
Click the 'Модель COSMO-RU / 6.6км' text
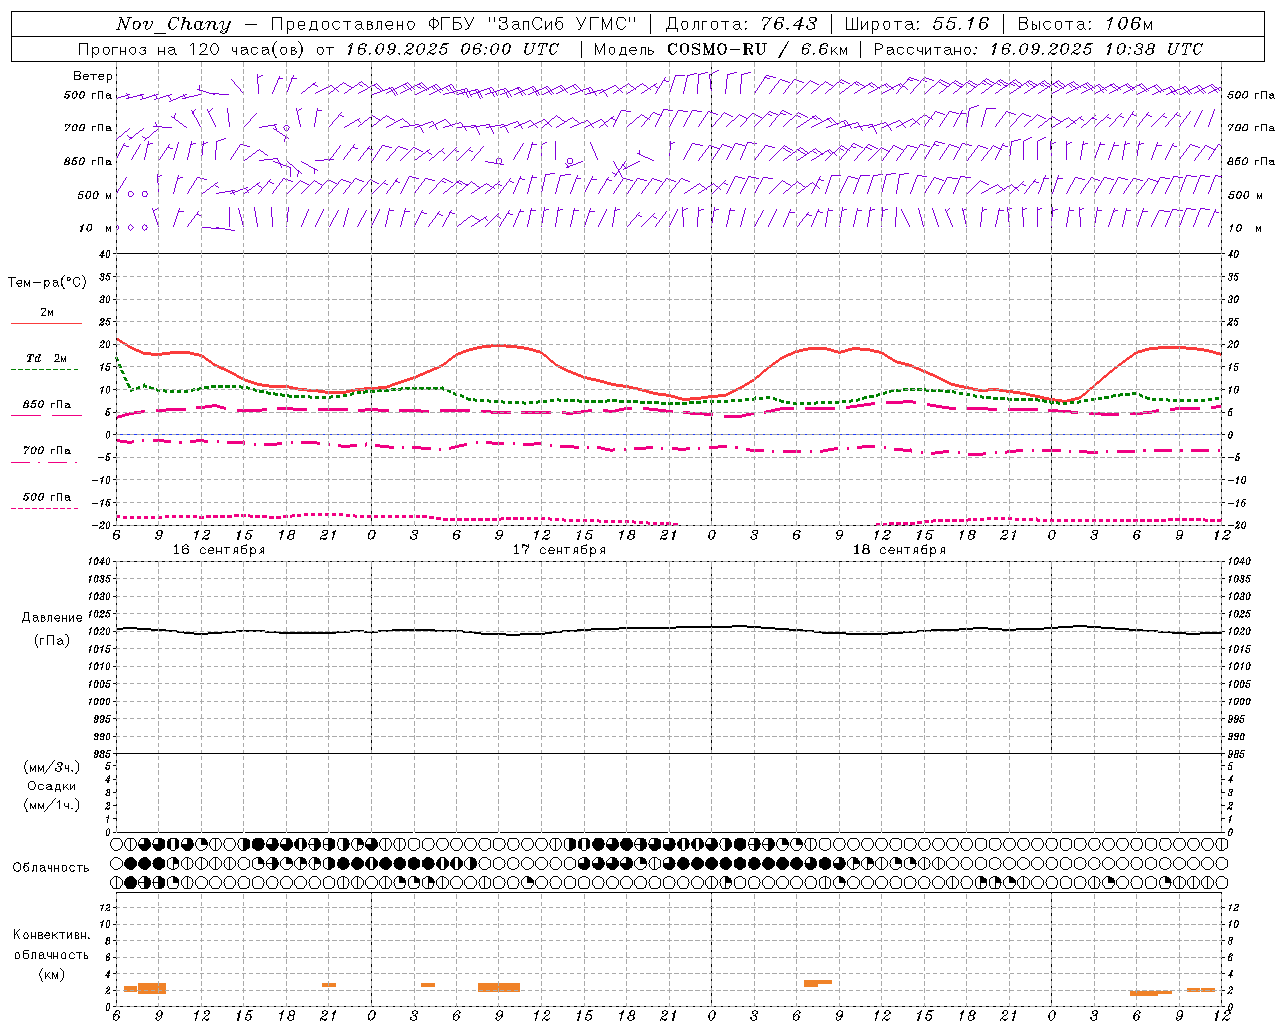point(721,49)
